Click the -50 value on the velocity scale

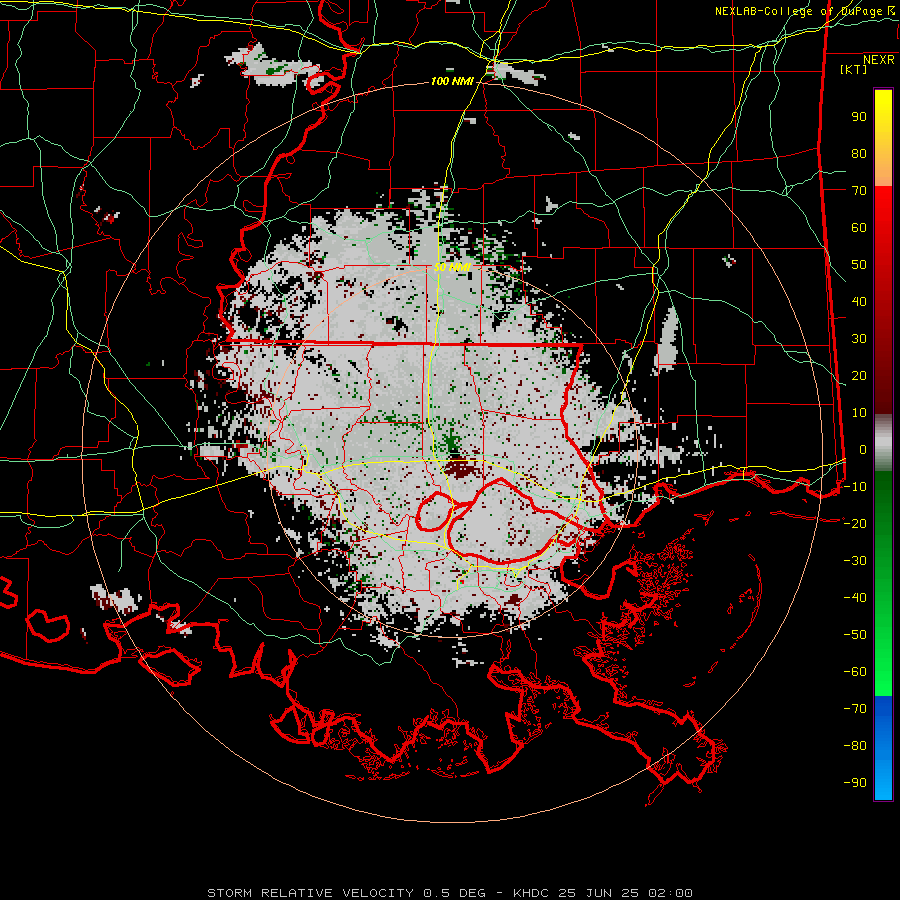855,635
